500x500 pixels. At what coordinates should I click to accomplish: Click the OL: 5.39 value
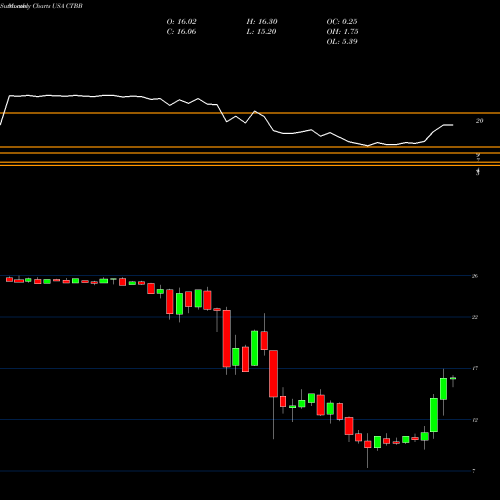coord(342,42)
